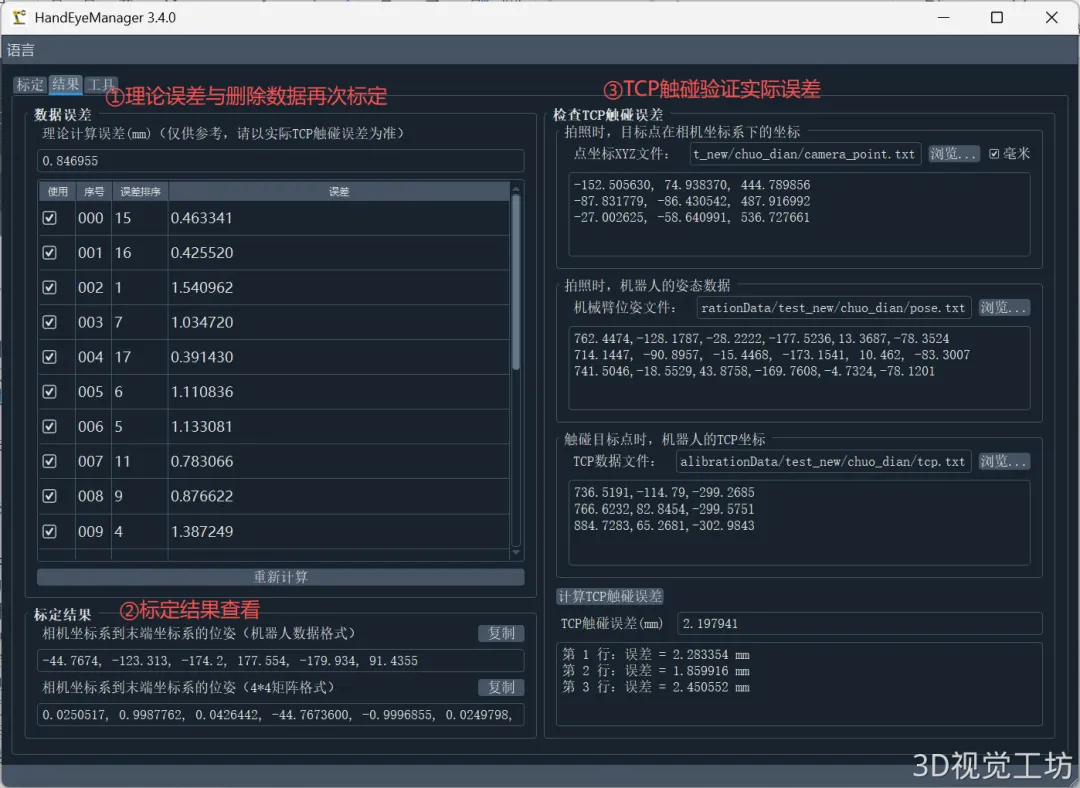Toggle the use checkbox for row 003
This screenshot has width=1080, height=788.
click(x=50, y=322)
